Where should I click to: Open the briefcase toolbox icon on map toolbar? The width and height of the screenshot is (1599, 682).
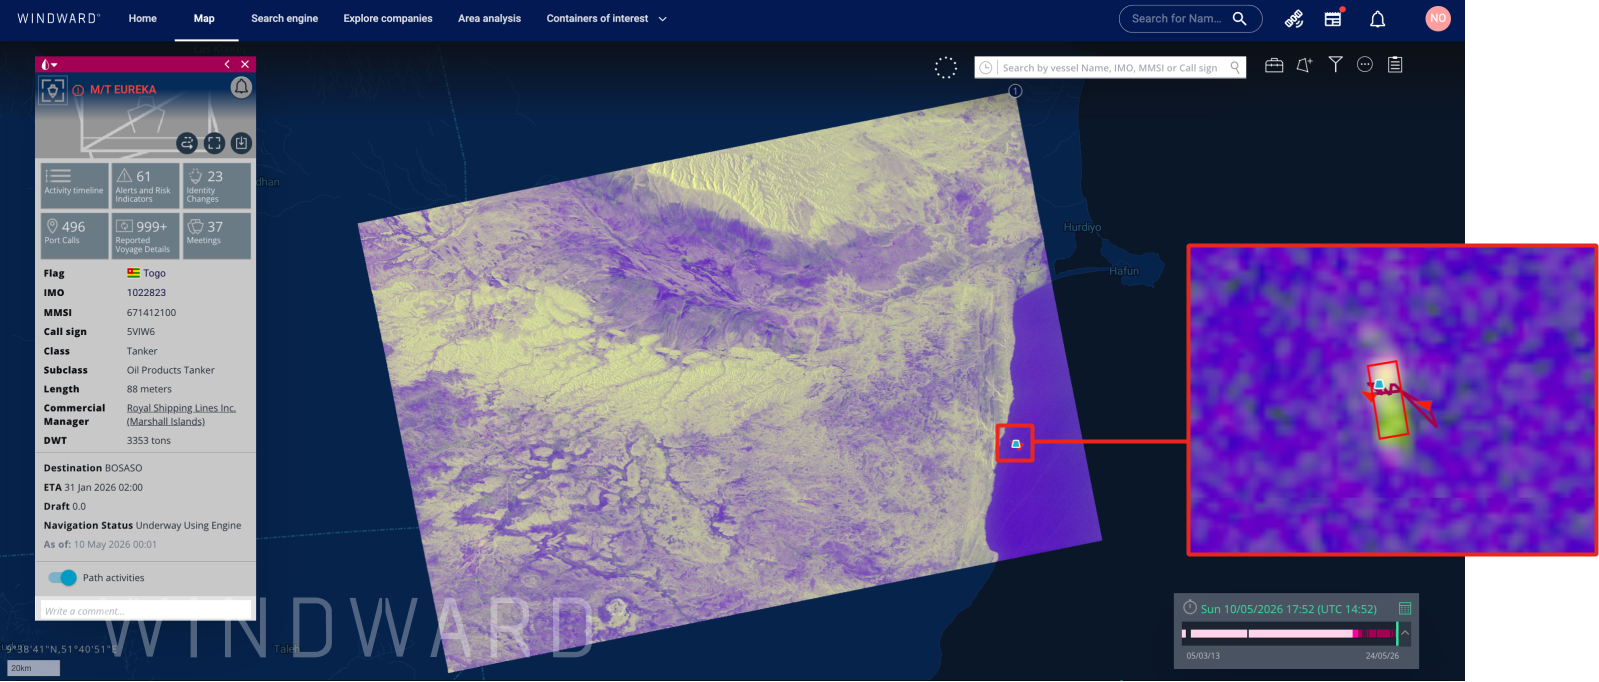tap(1274, 65)
